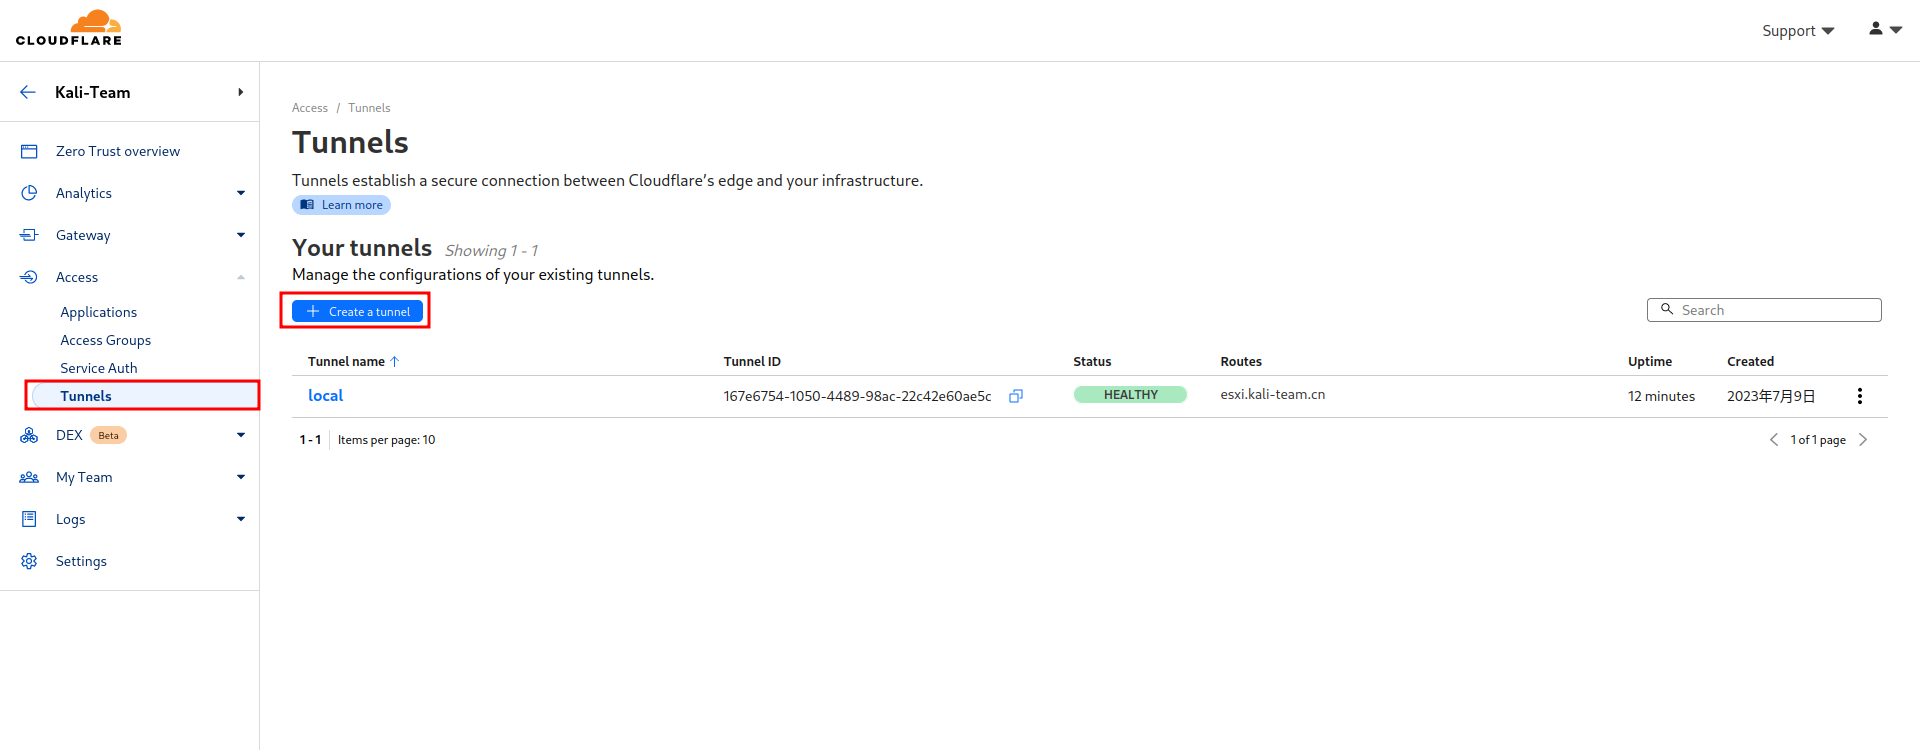Open the Access Groups page
The width and height of the screenshot is (1920, 750).
pyautogui.click(x=105, y=340)
